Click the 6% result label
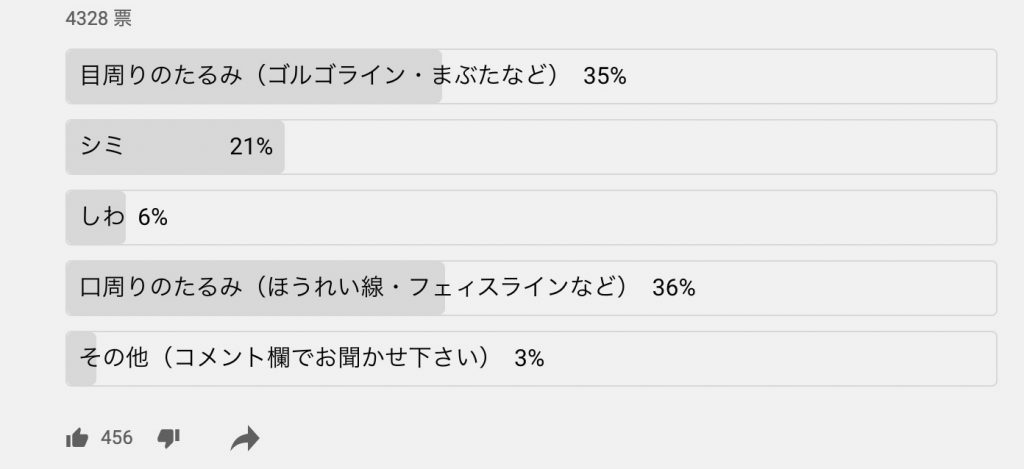1024x469 pixels. click(x=153, y=218)
